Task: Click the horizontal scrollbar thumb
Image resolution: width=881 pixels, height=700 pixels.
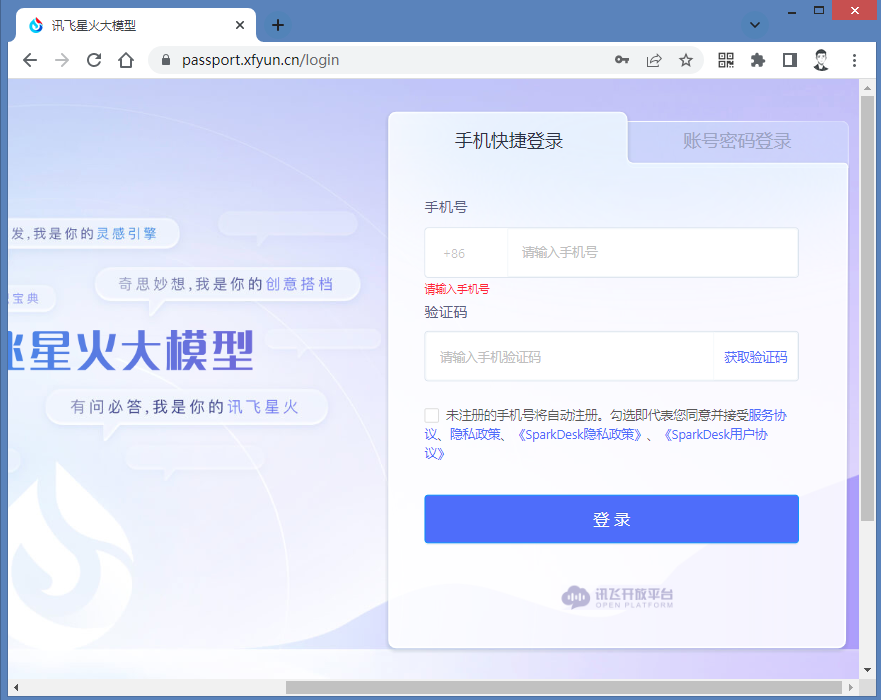Action: click(560, 688)
